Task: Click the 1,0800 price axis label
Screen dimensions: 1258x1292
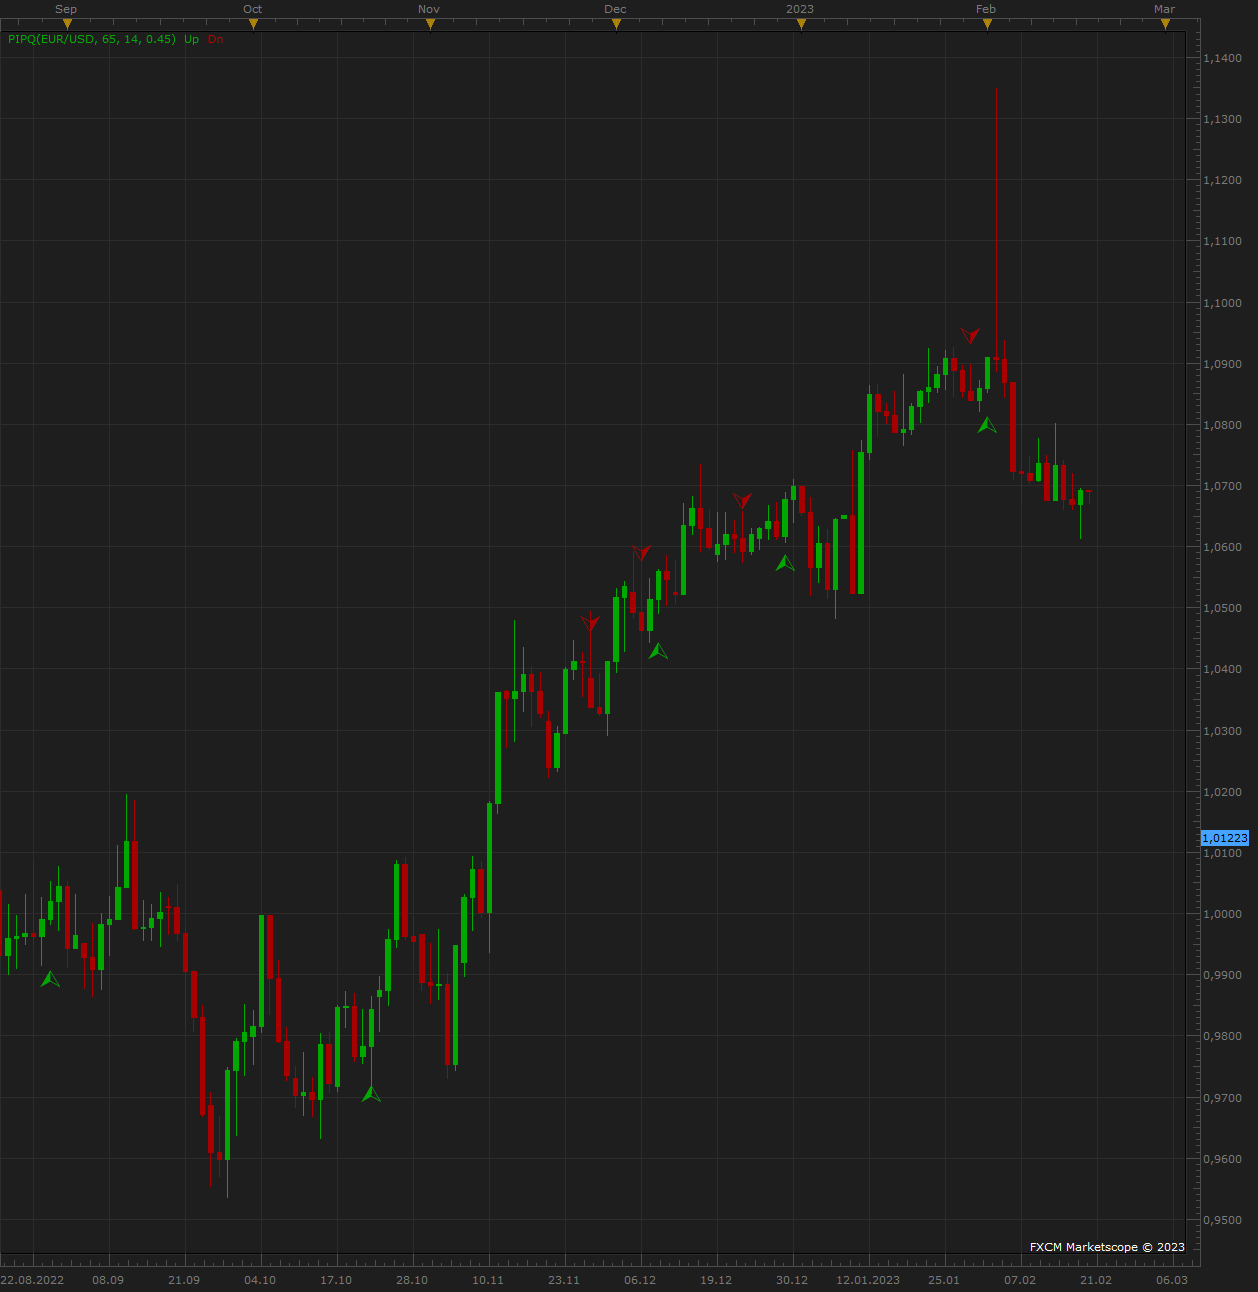Action: [x=1222, y=425]
